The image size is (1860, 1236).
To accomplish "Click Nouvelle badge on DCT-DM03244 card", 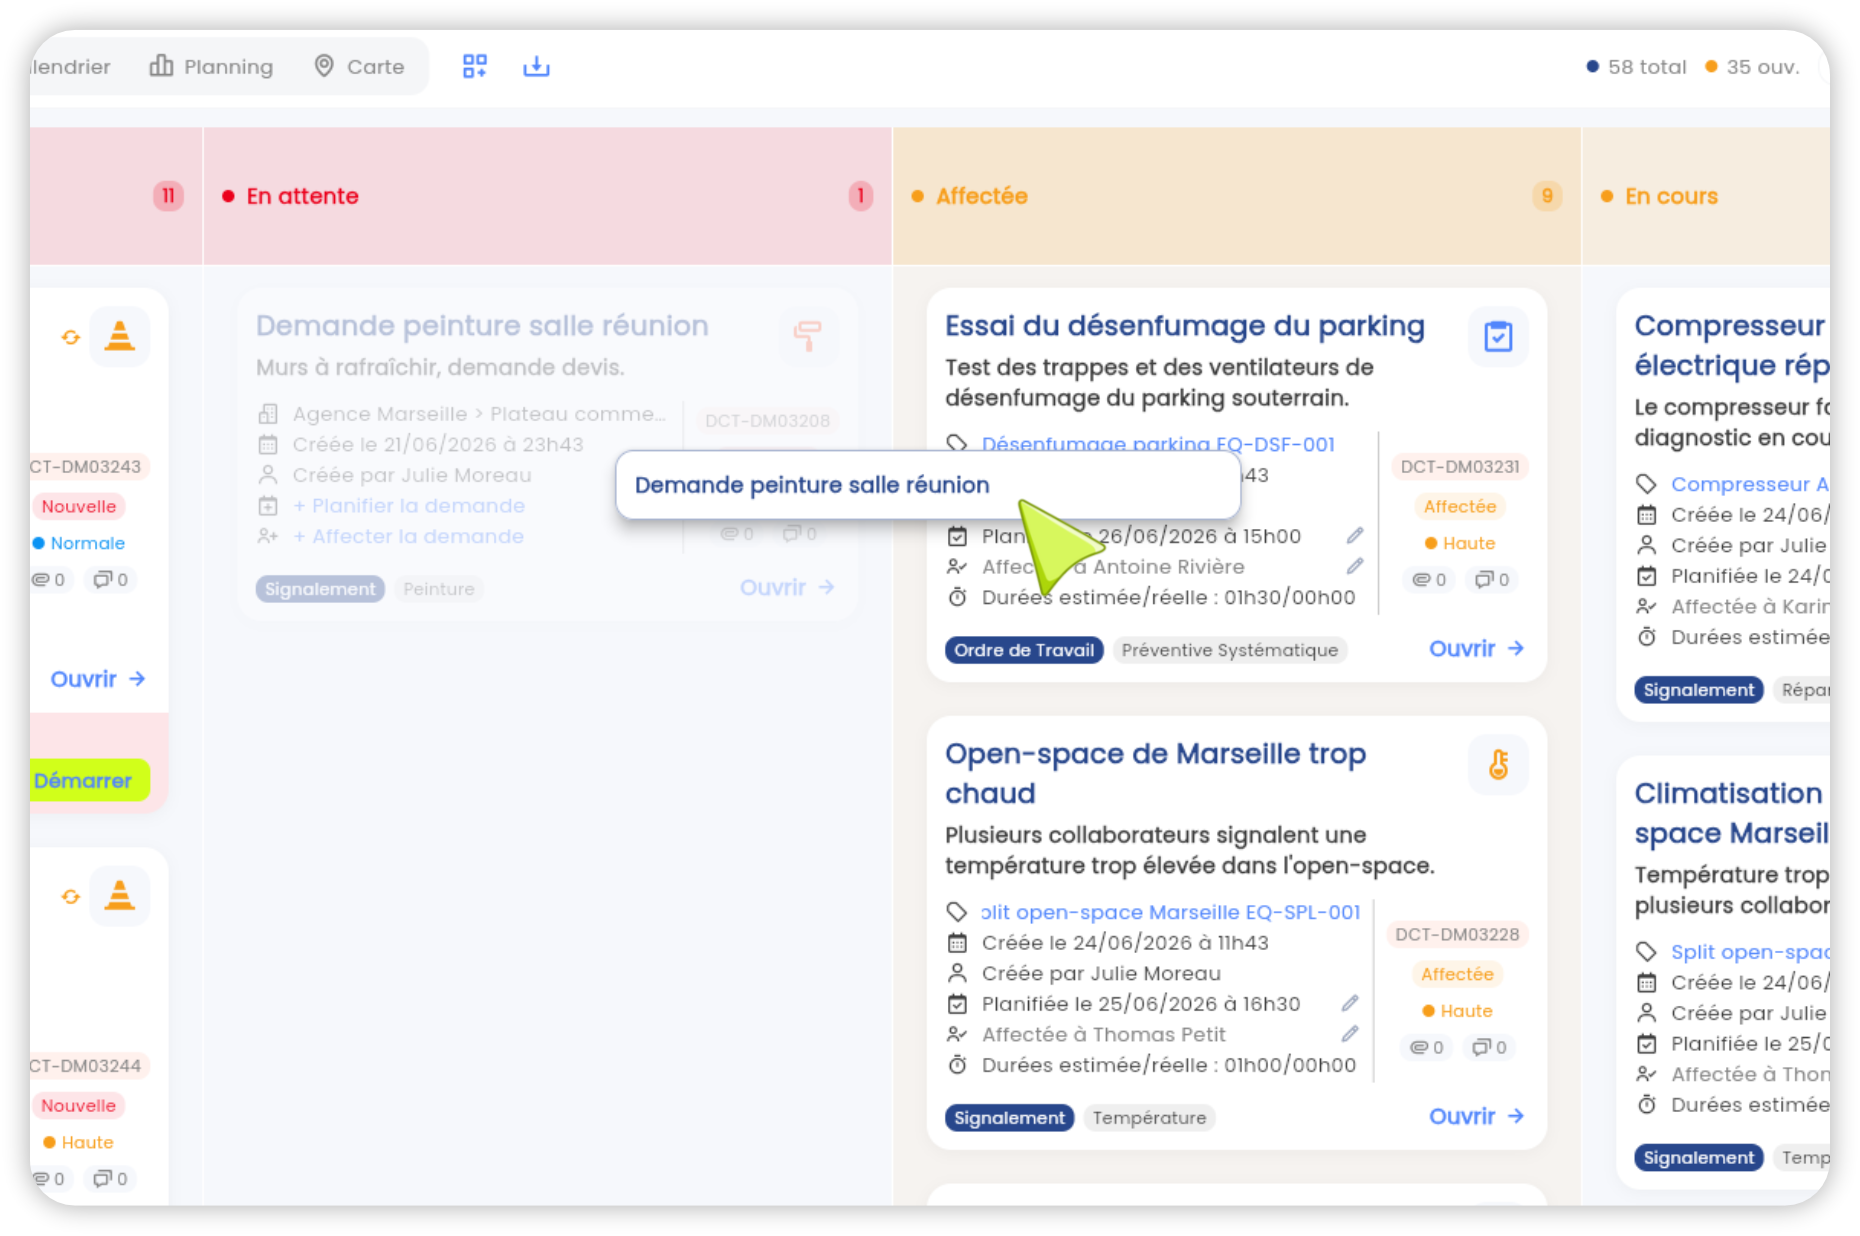I will point(79,1106).
